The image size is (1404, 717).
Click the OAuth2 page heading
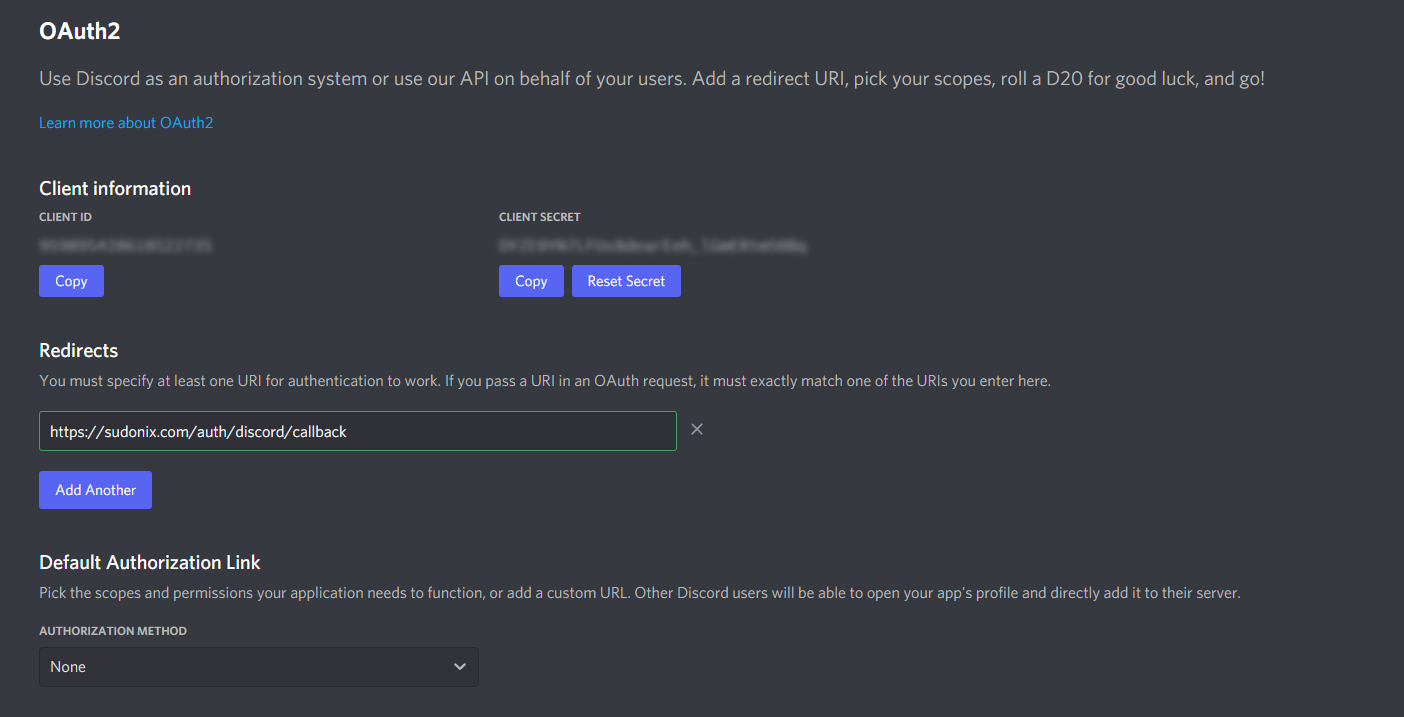point(80,31)
